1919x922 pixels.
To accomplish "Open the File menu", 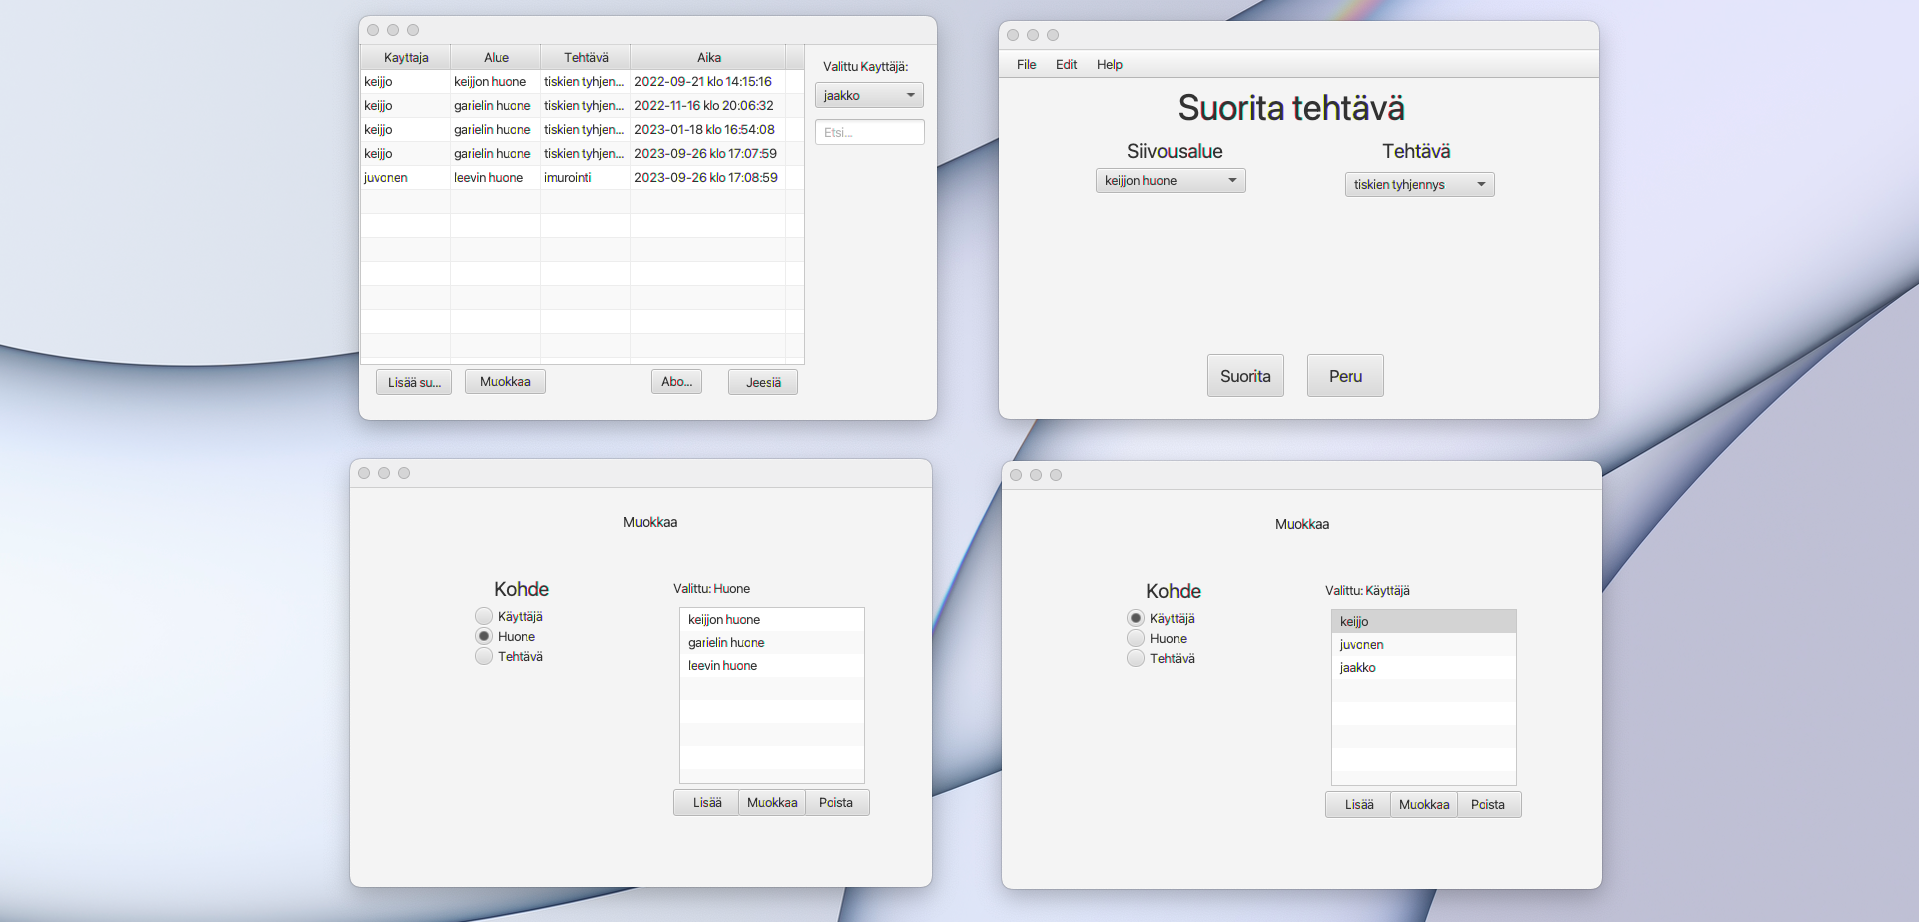I will pyautogui.click(x=1026, y=64).
